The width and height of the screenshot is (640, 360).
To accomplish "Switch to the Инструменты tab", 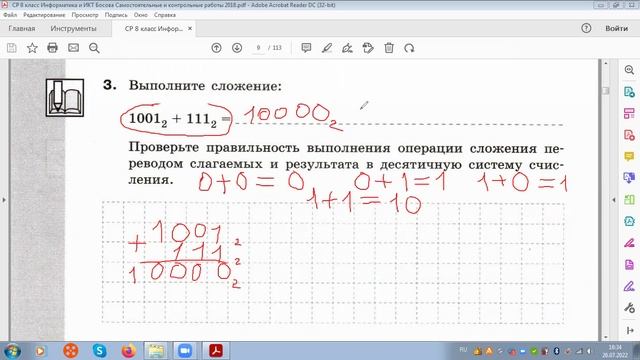I will click(73, 28).
